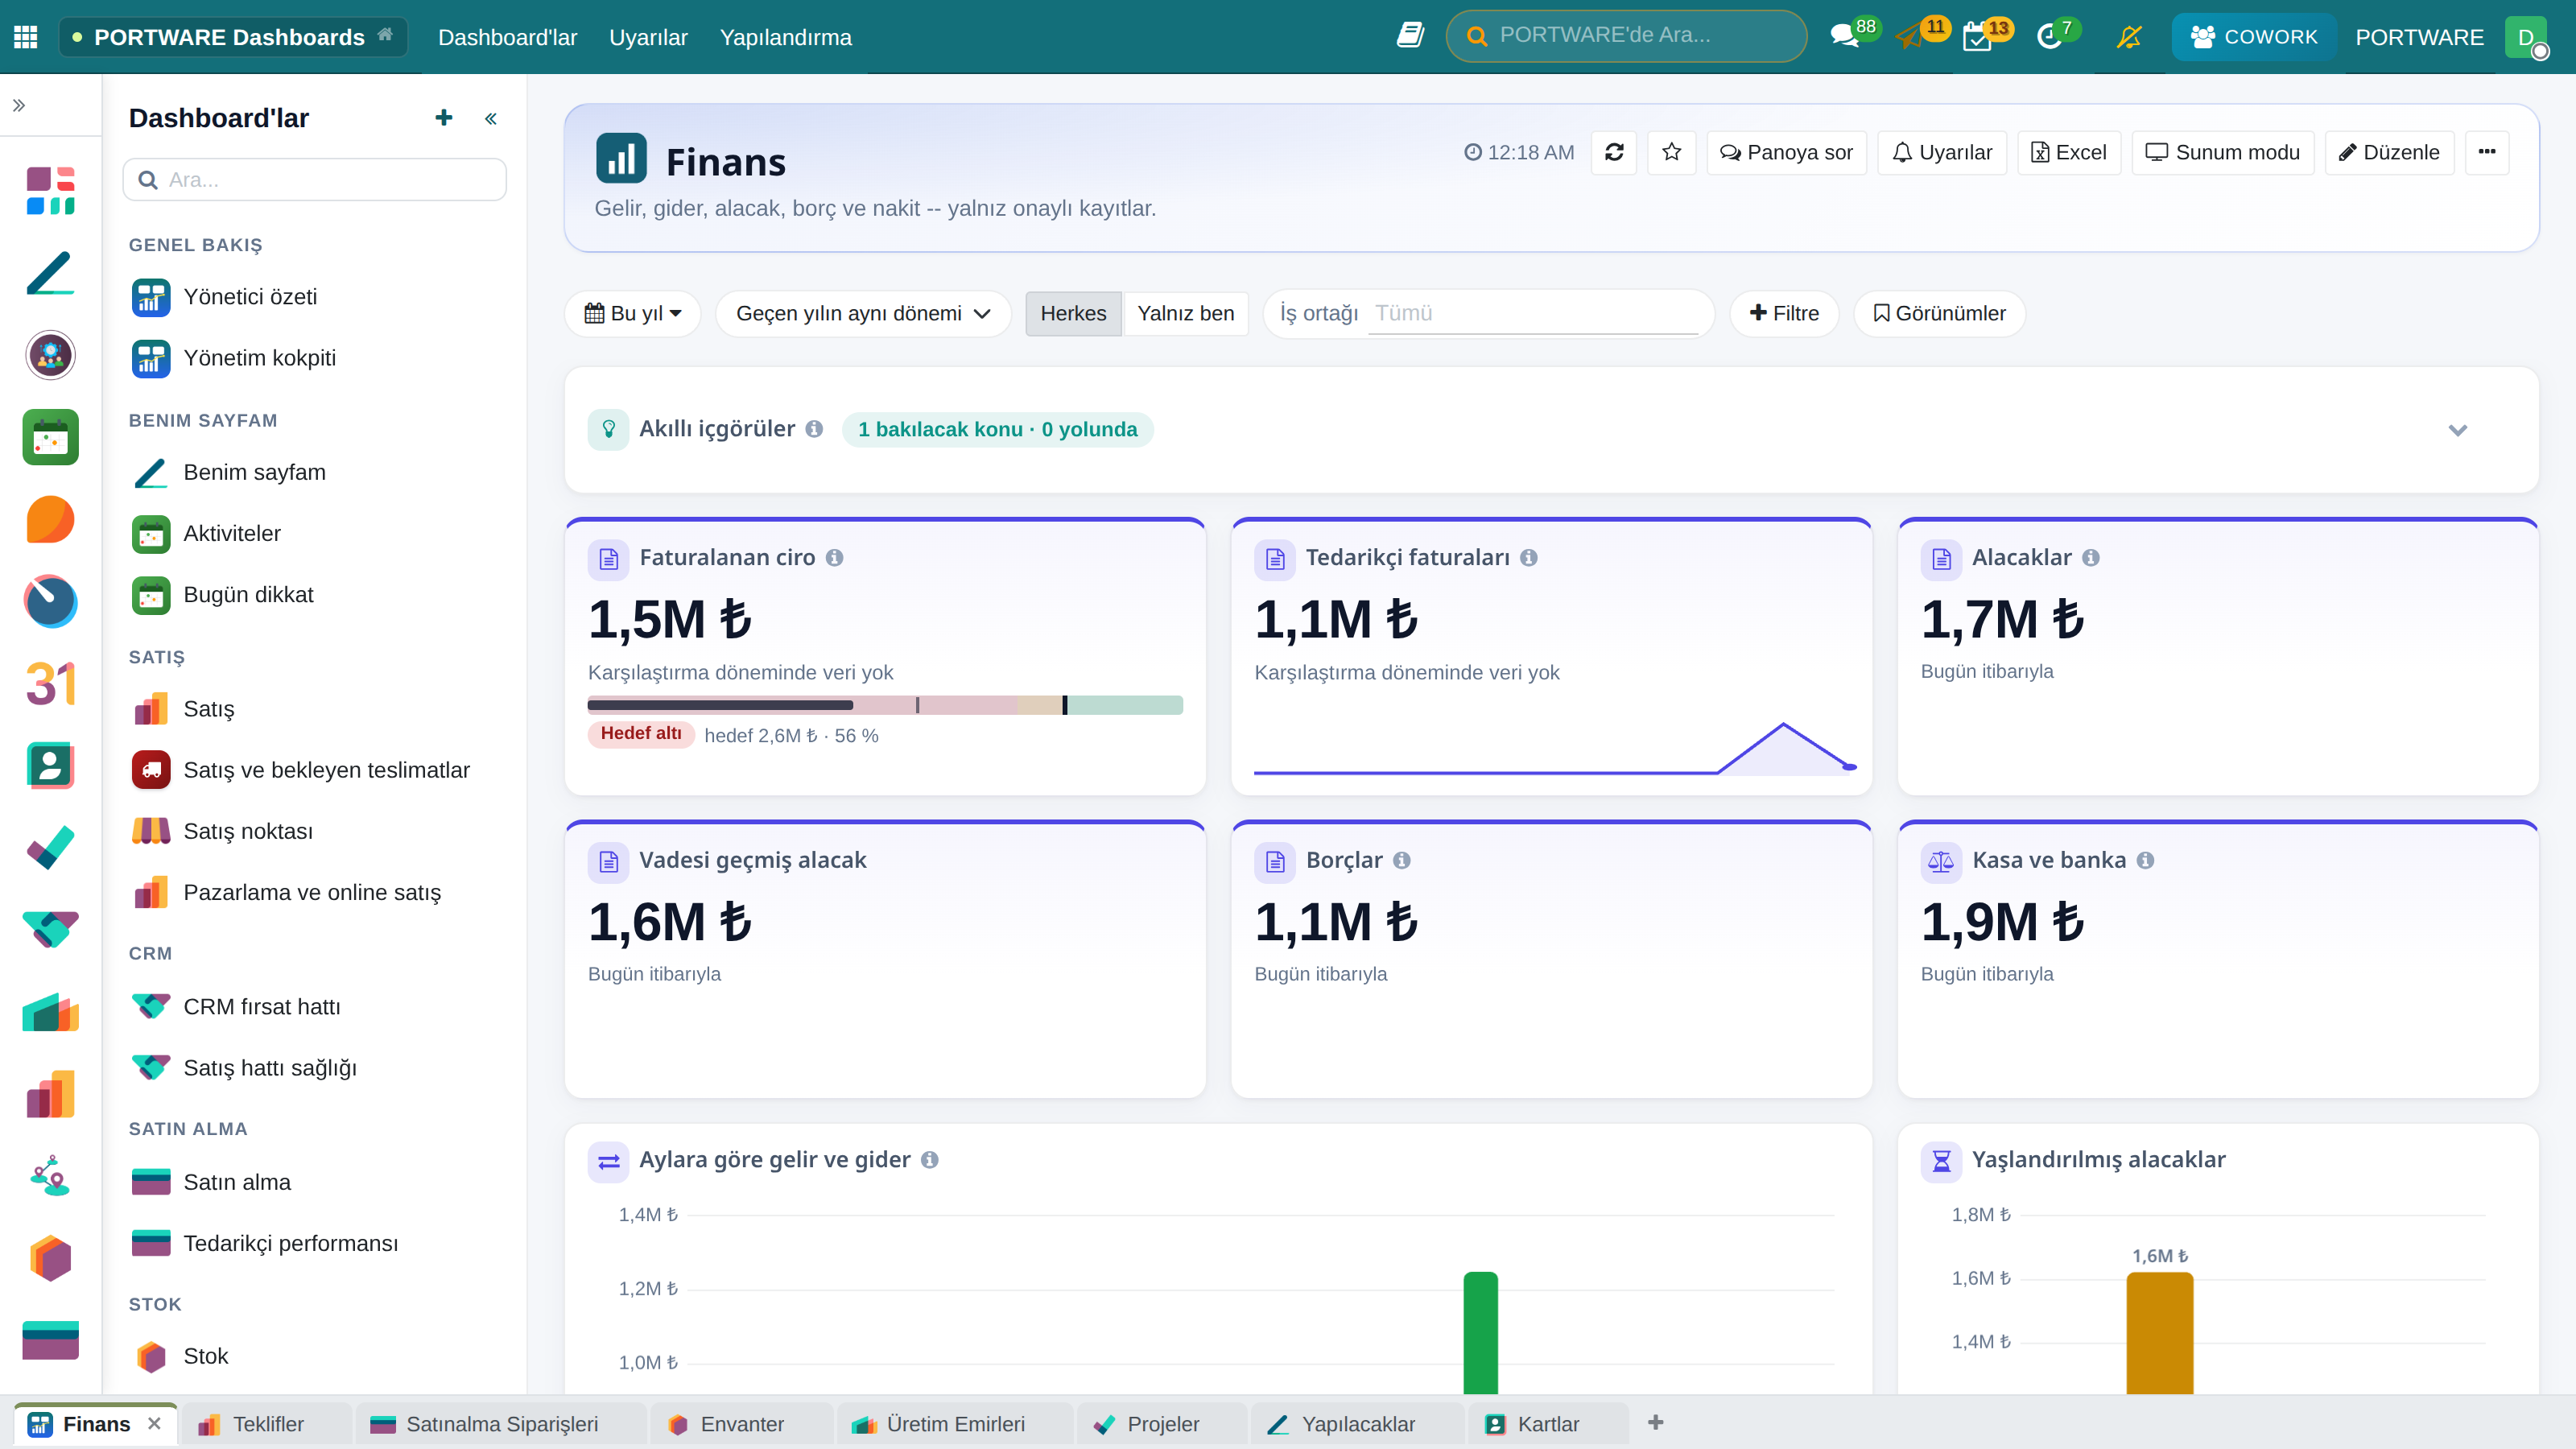Switch to Üretim Emirleri bottom tab
The width and height of the screenshot is (2576, 1449).
coord(955,1425)
